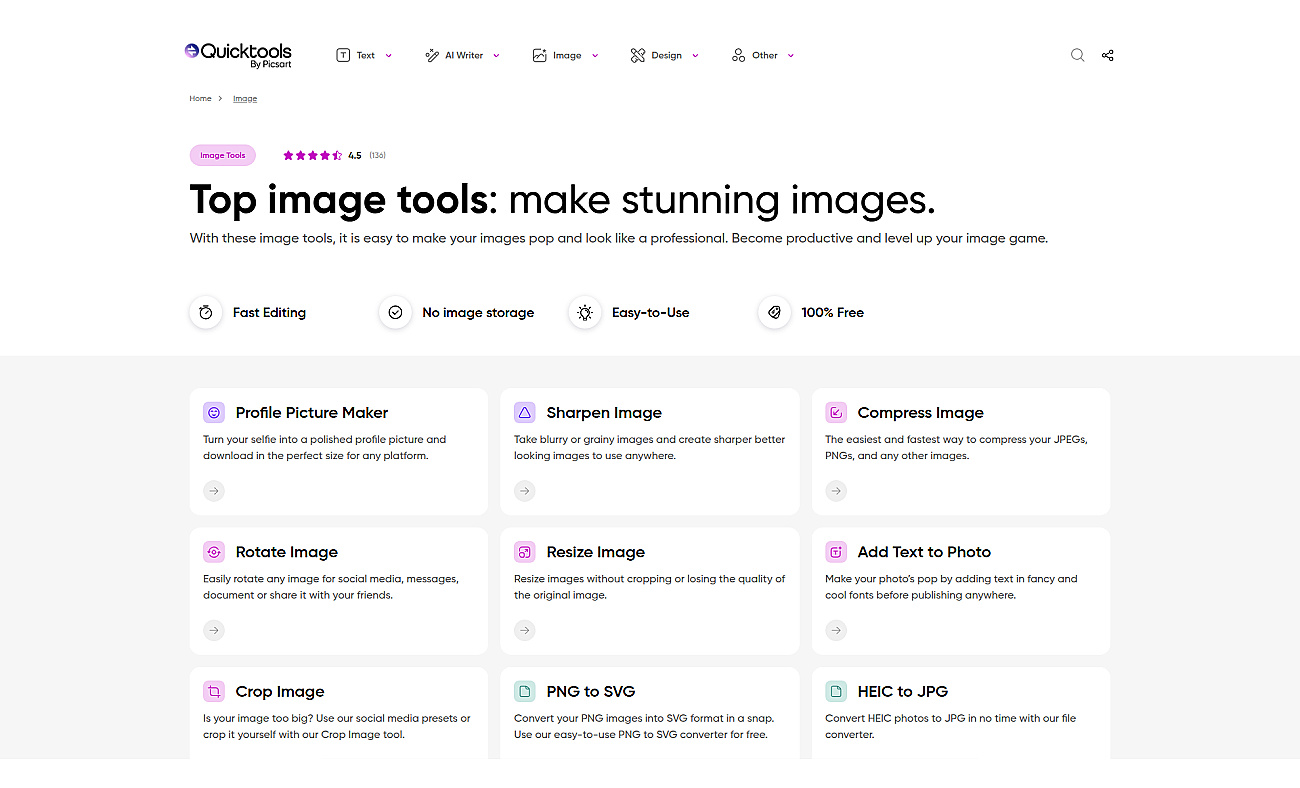Open the Text navigation menu
This screenshot has height=788, width=1300.
coord(365,55)
